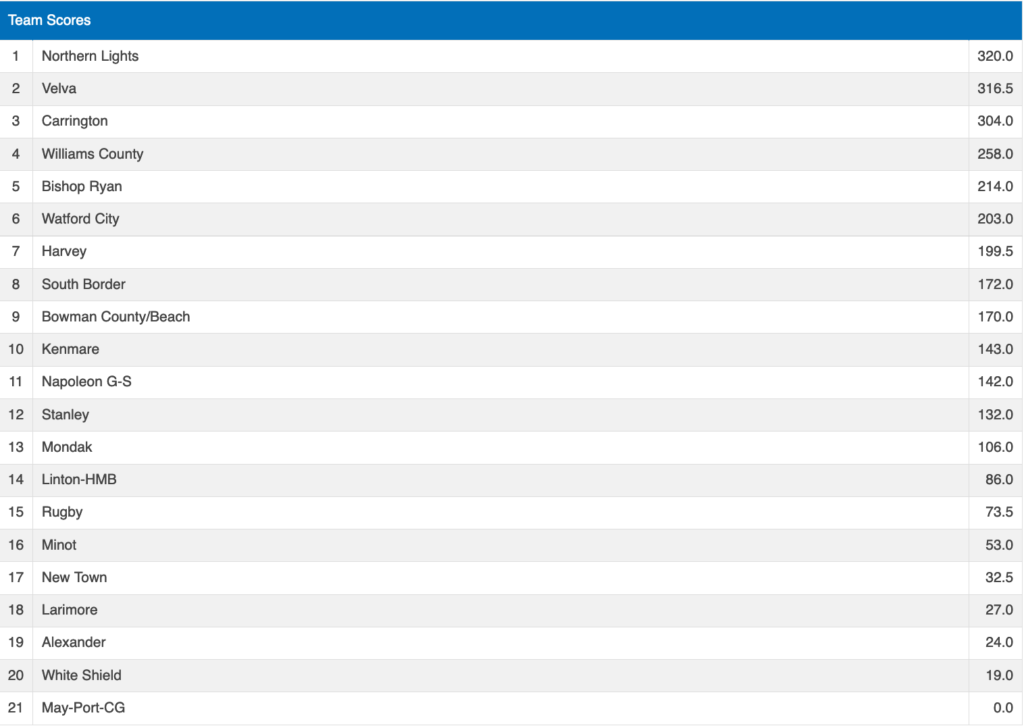The width and height of the screenshot is (1024, 728).
Task: Click rank number 15 beside Rugby
Action: tap(16, 512)
